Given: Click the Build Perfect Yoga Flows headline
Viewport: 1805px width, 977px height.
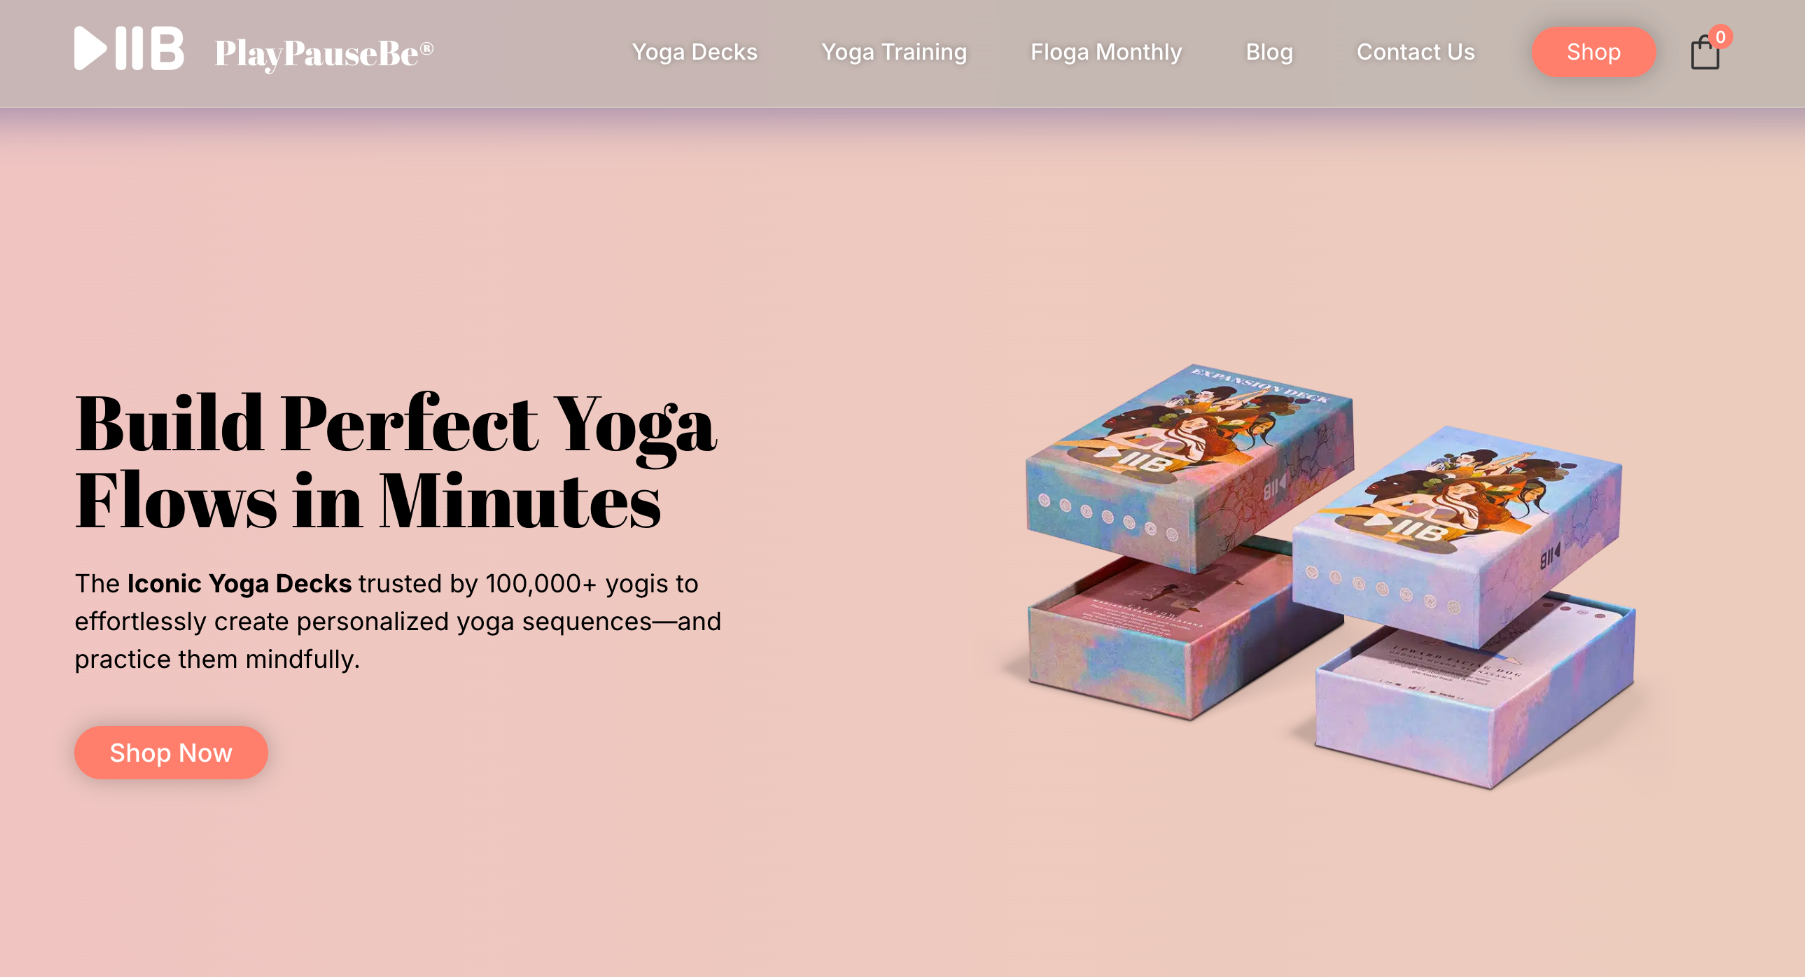Looking at the screenshot, I should (x=396, y=462).
